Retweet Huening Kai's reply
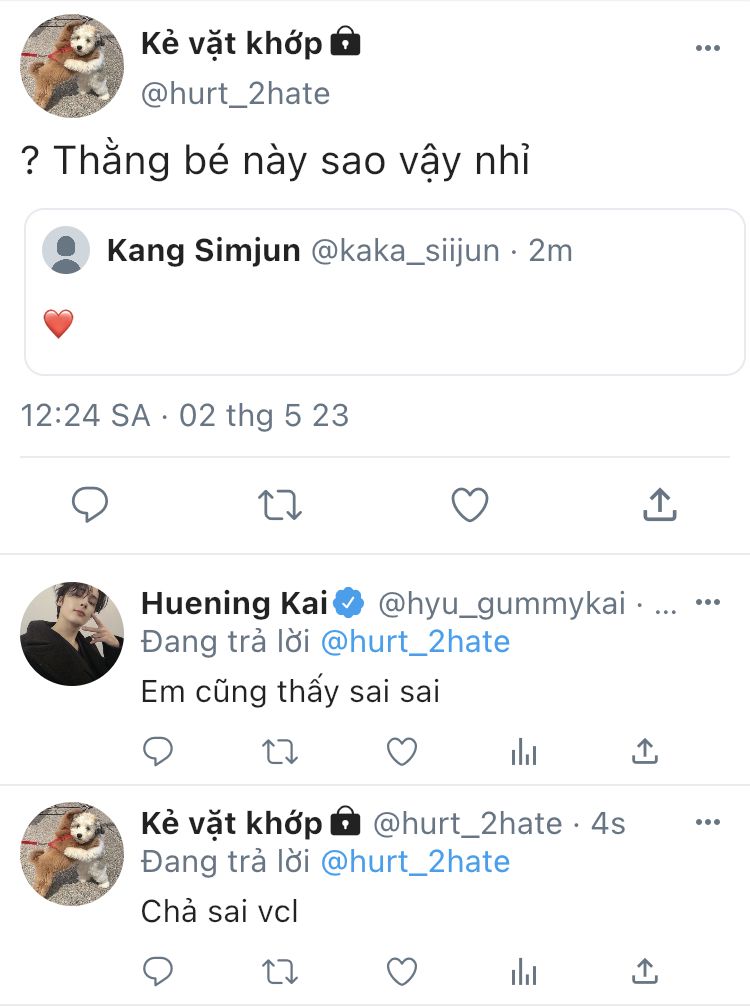 coord(280,751)
